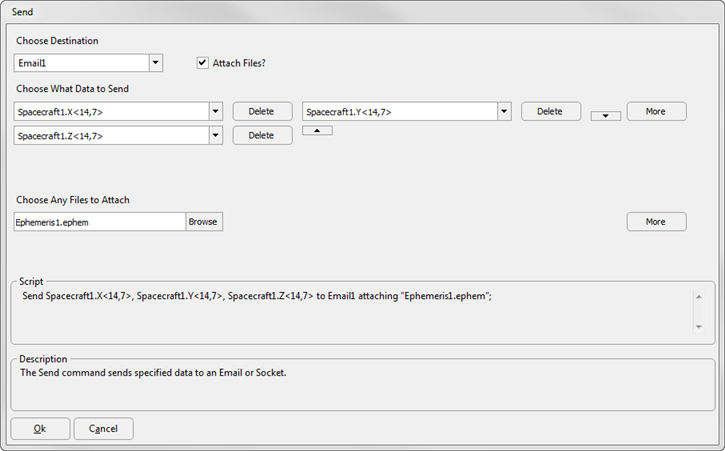725x451 pixels.
Task: Browse for a file to attach
Action: [204, 222]
